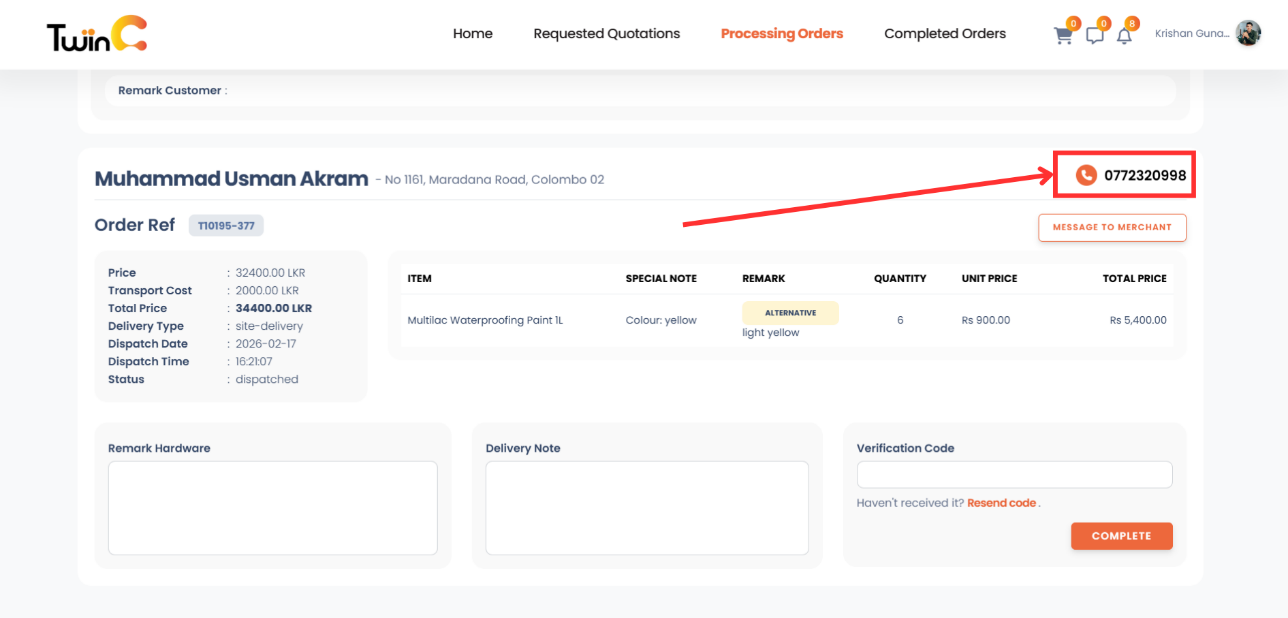
Task: Switch to the Completed Orders tab
Action: (x=944, y=33)
